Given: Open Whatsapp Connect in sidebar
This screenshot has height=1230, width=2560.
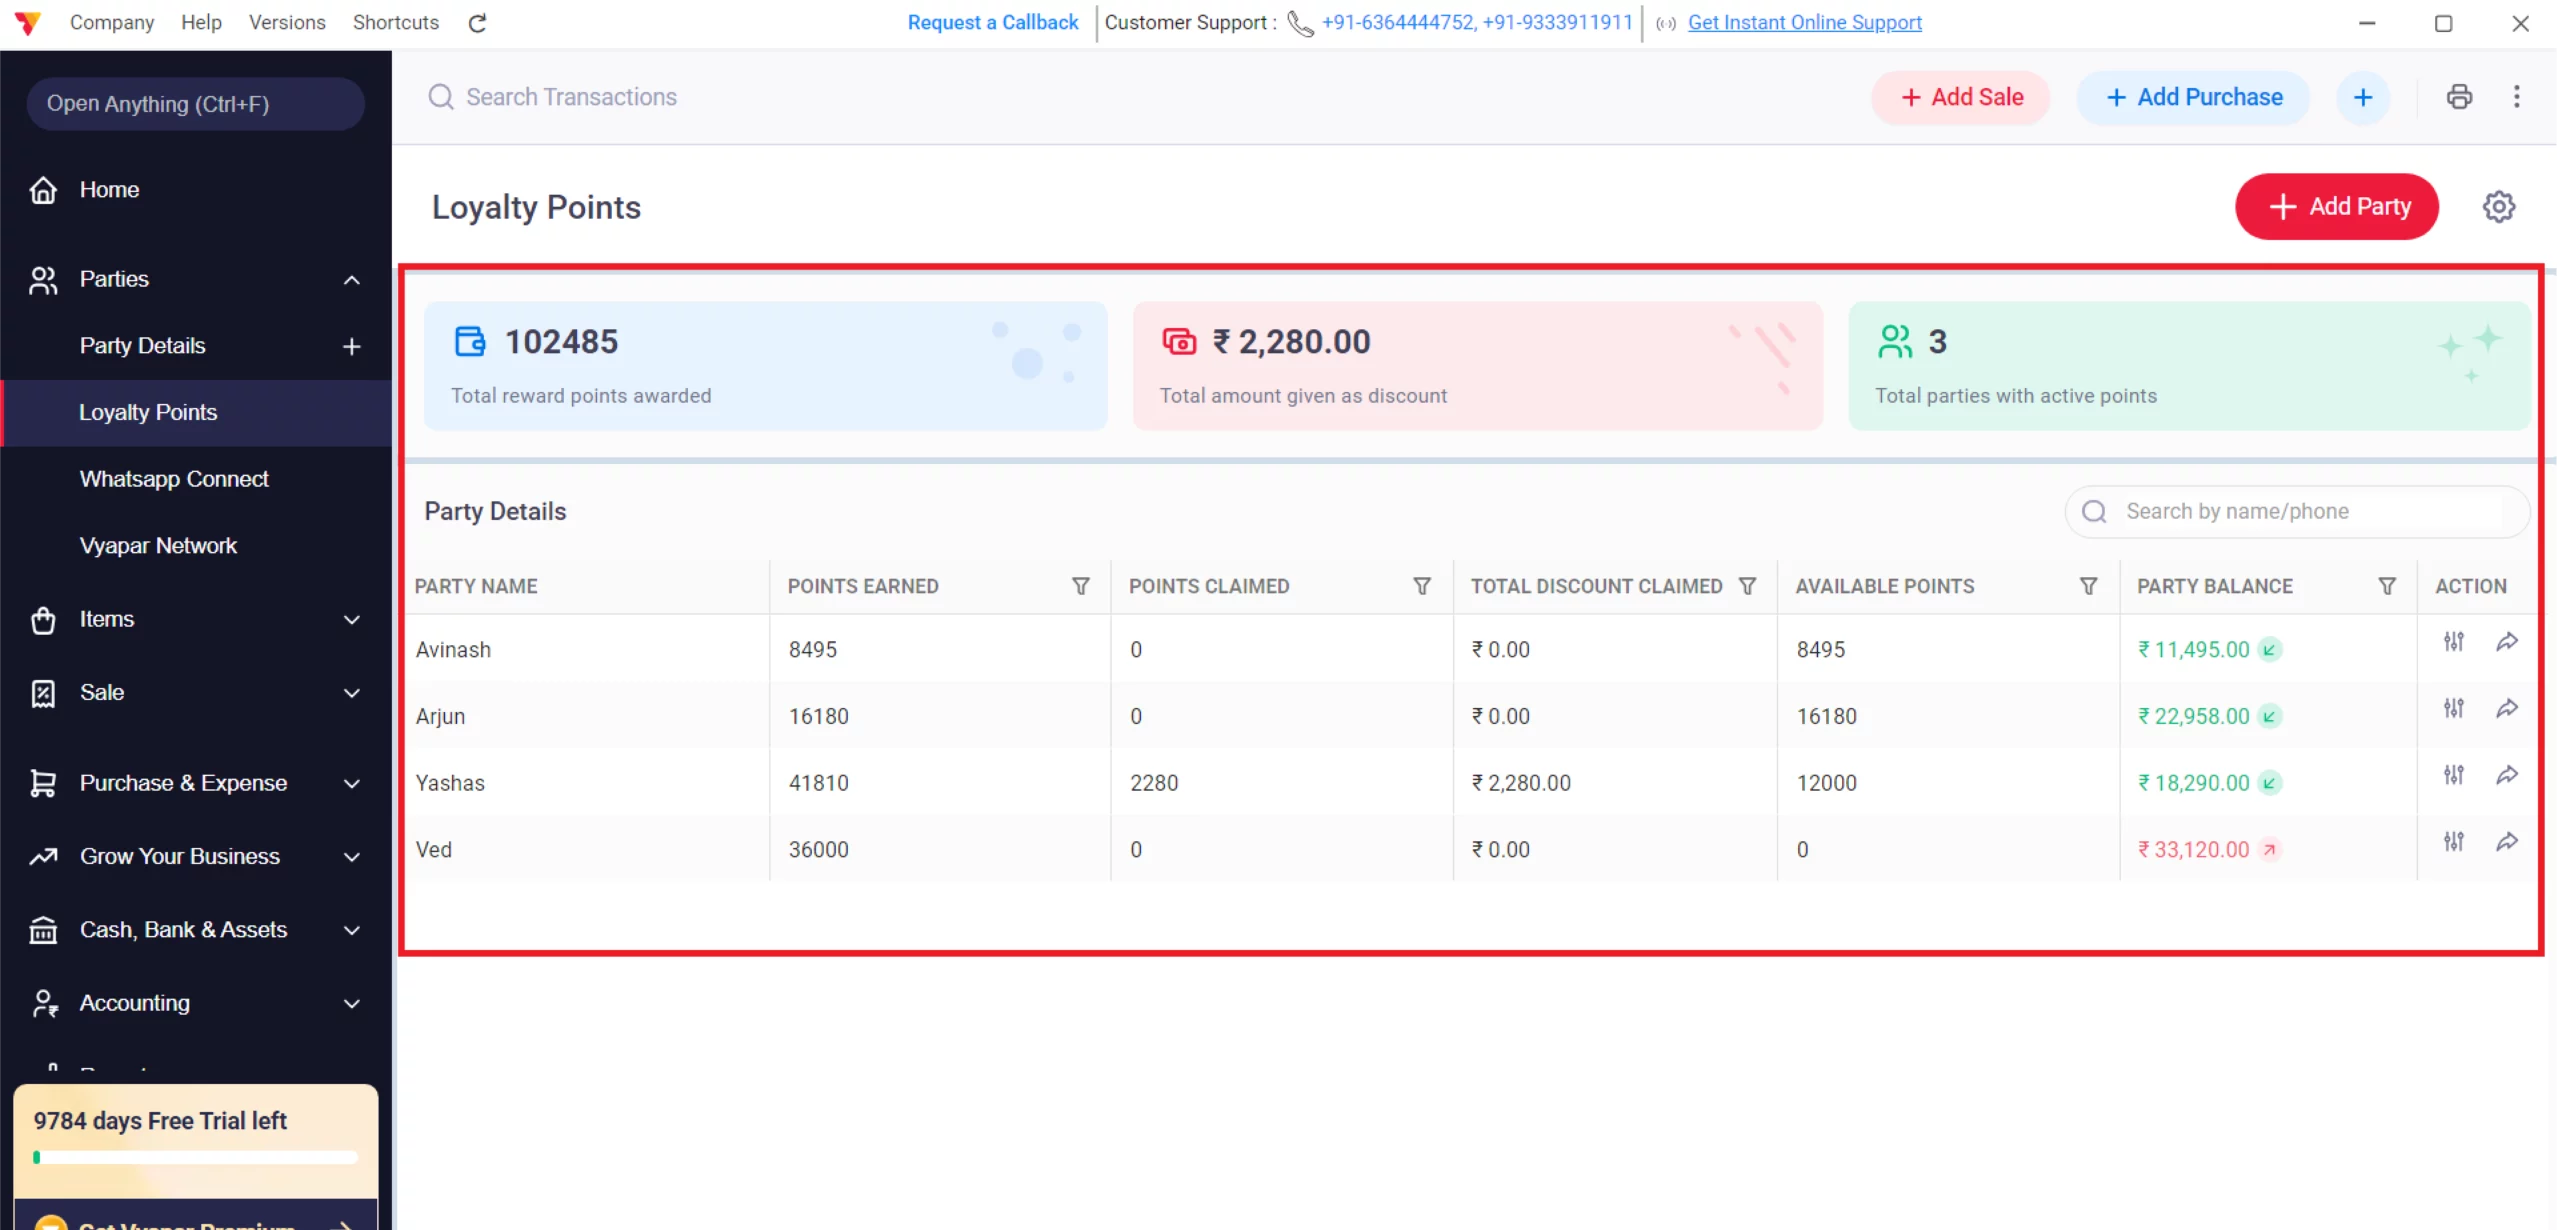Looking at the screenshot, I should (174, 479).
